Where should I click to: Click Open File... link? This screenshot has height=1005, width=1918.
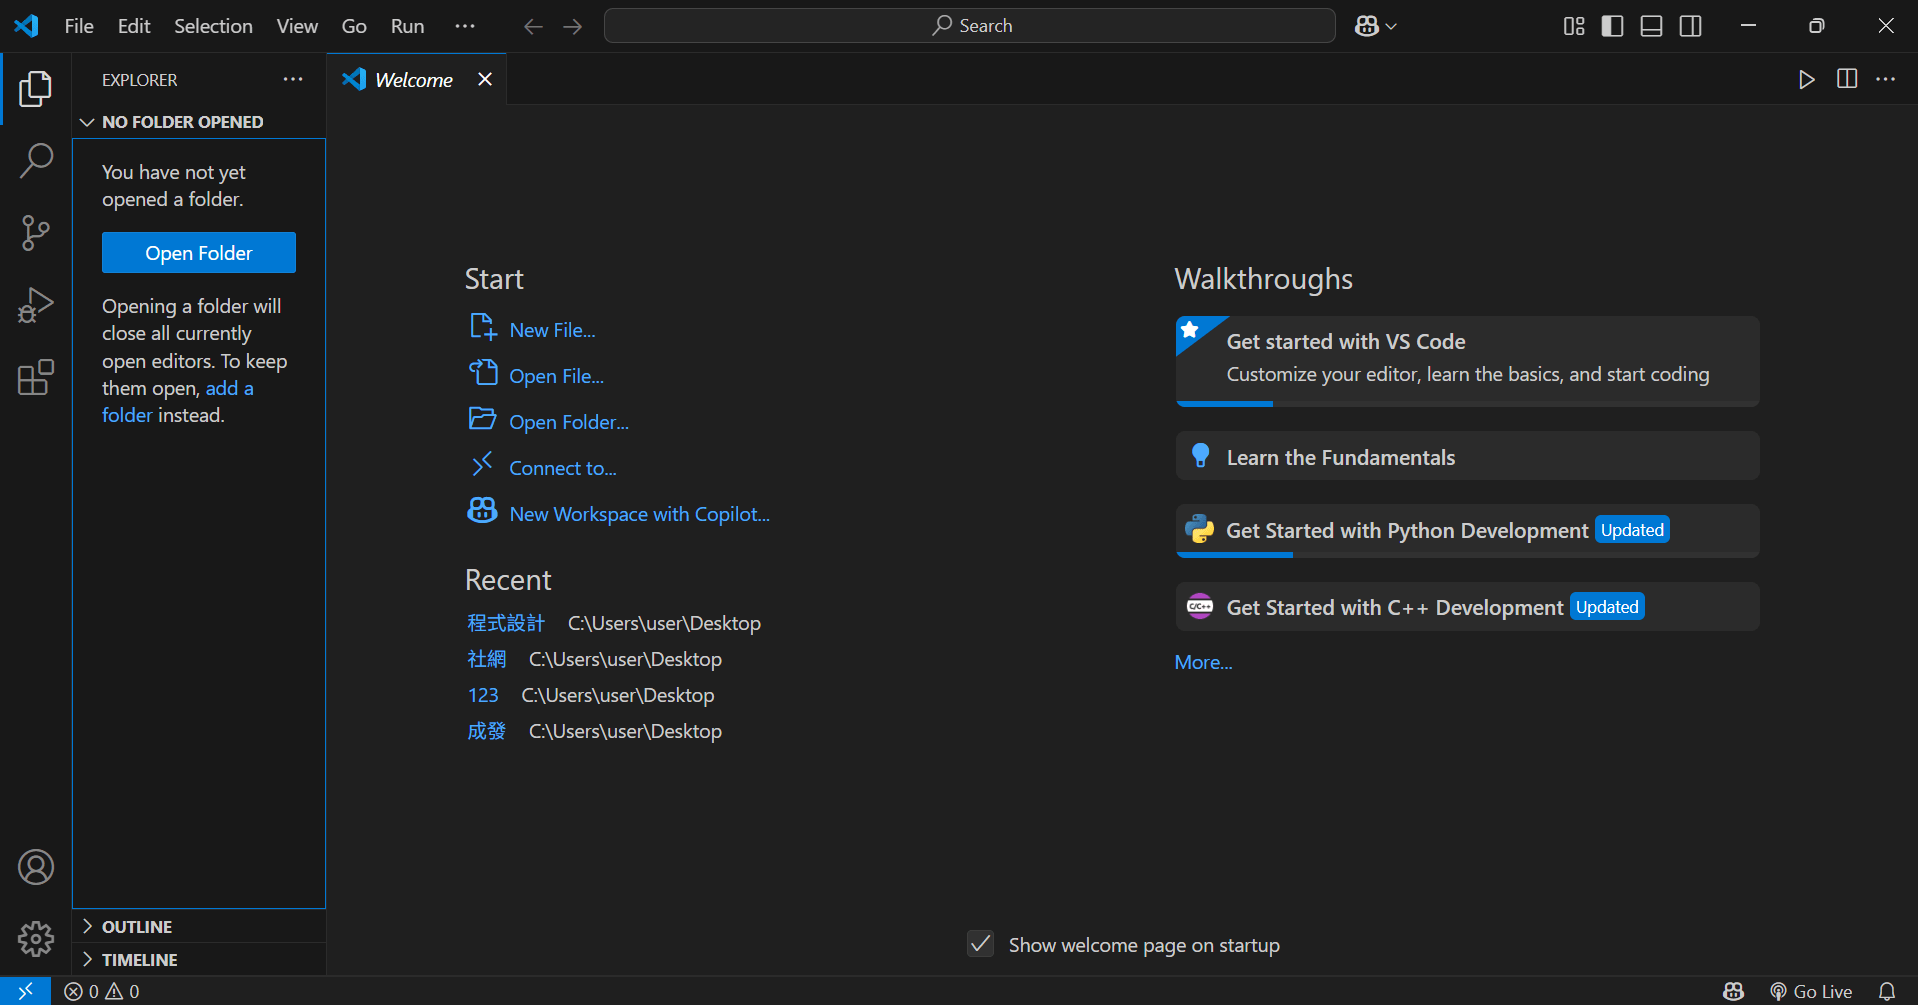[556, 376]
